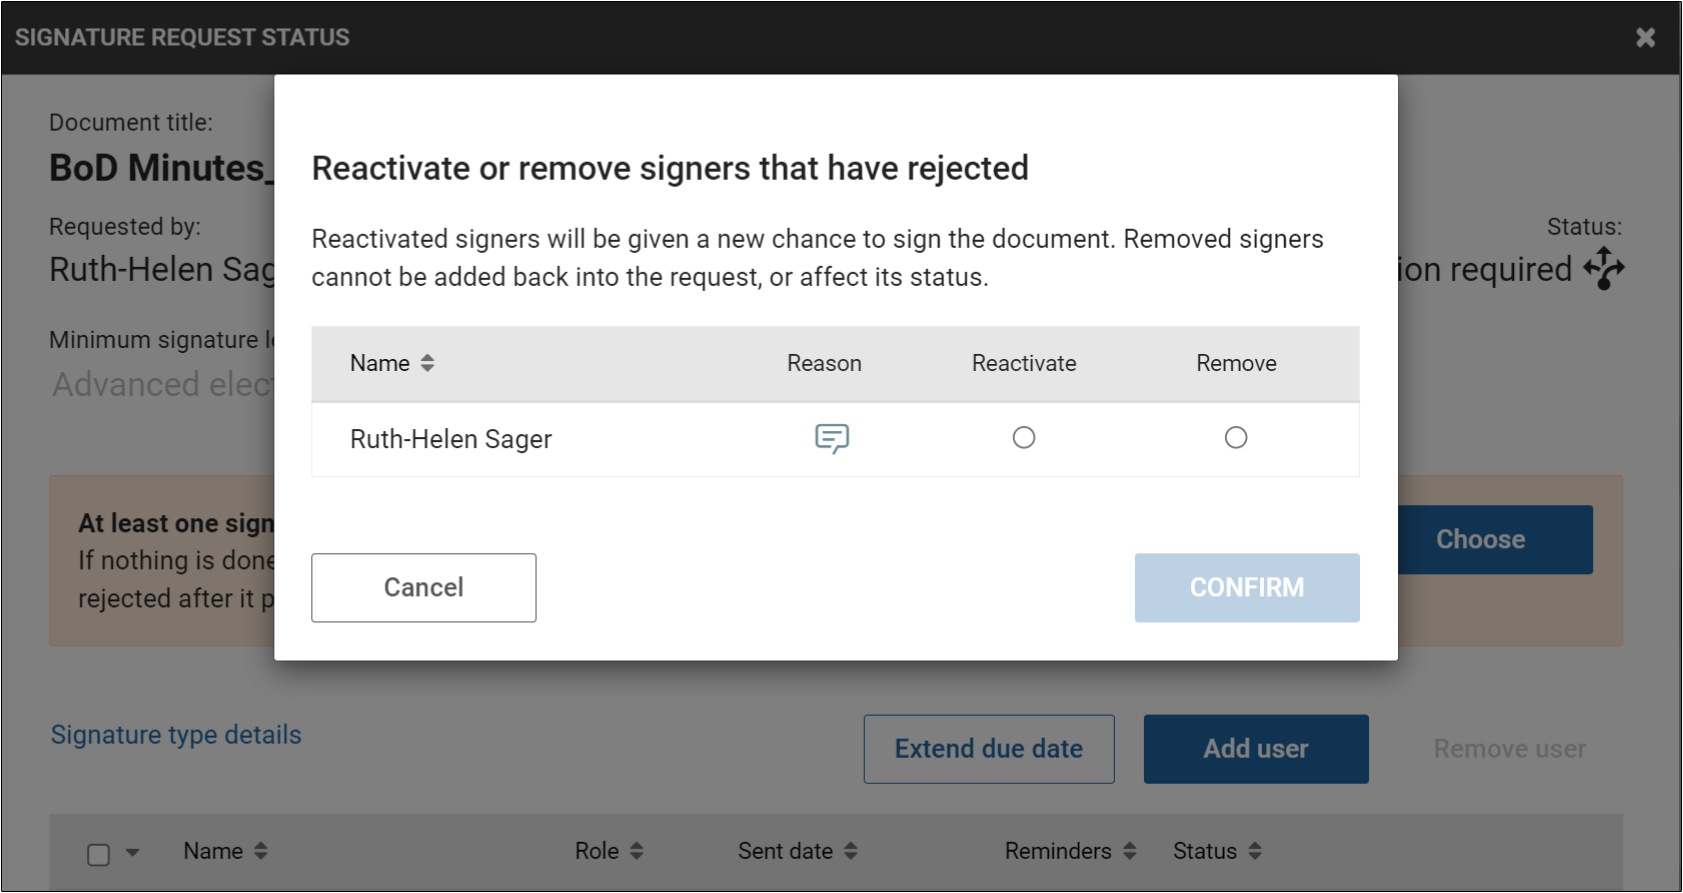
Task: Expand the Name sort control in the dialog table
Action: tap(427, 363)
